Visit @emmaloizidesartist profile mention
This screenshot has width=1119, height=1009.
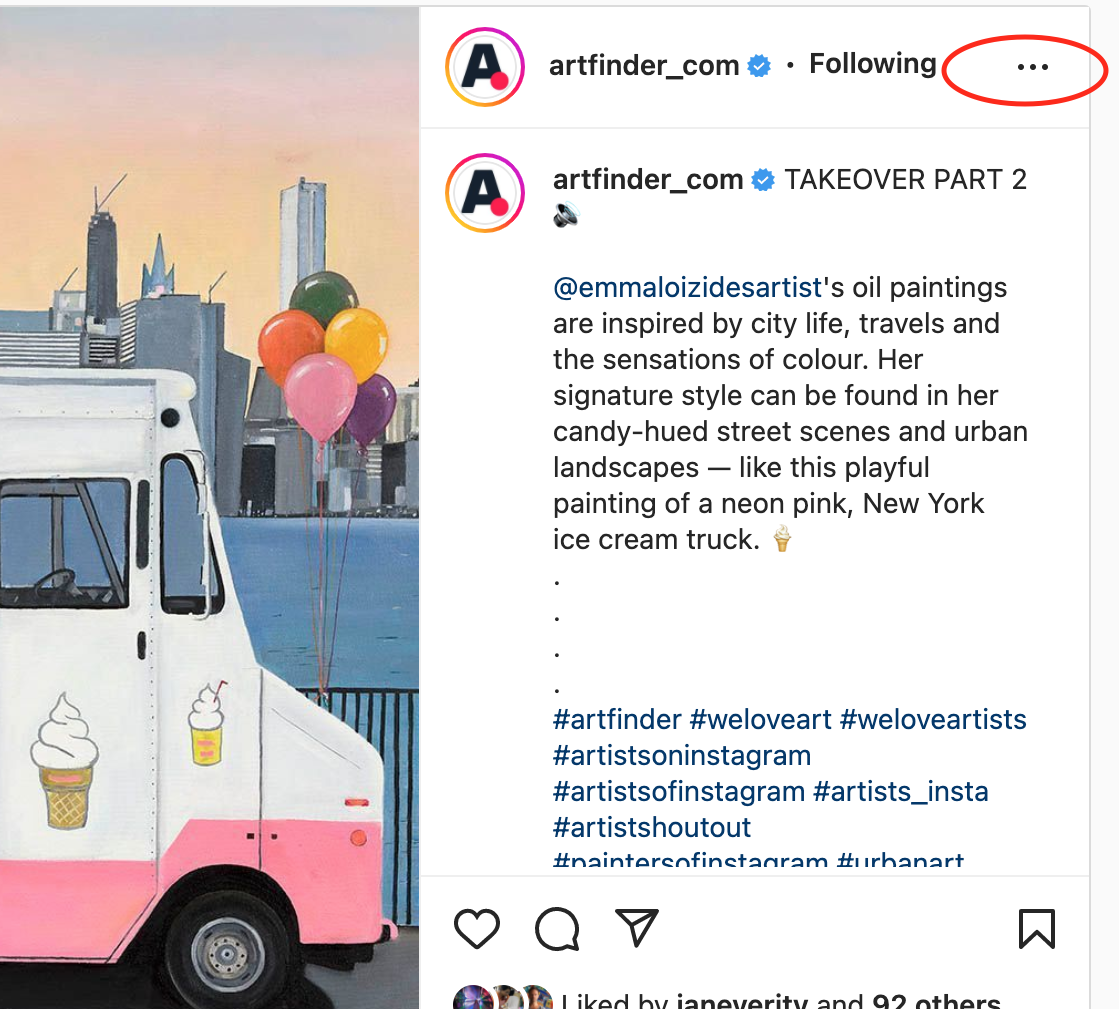click(x=688, y=288)
